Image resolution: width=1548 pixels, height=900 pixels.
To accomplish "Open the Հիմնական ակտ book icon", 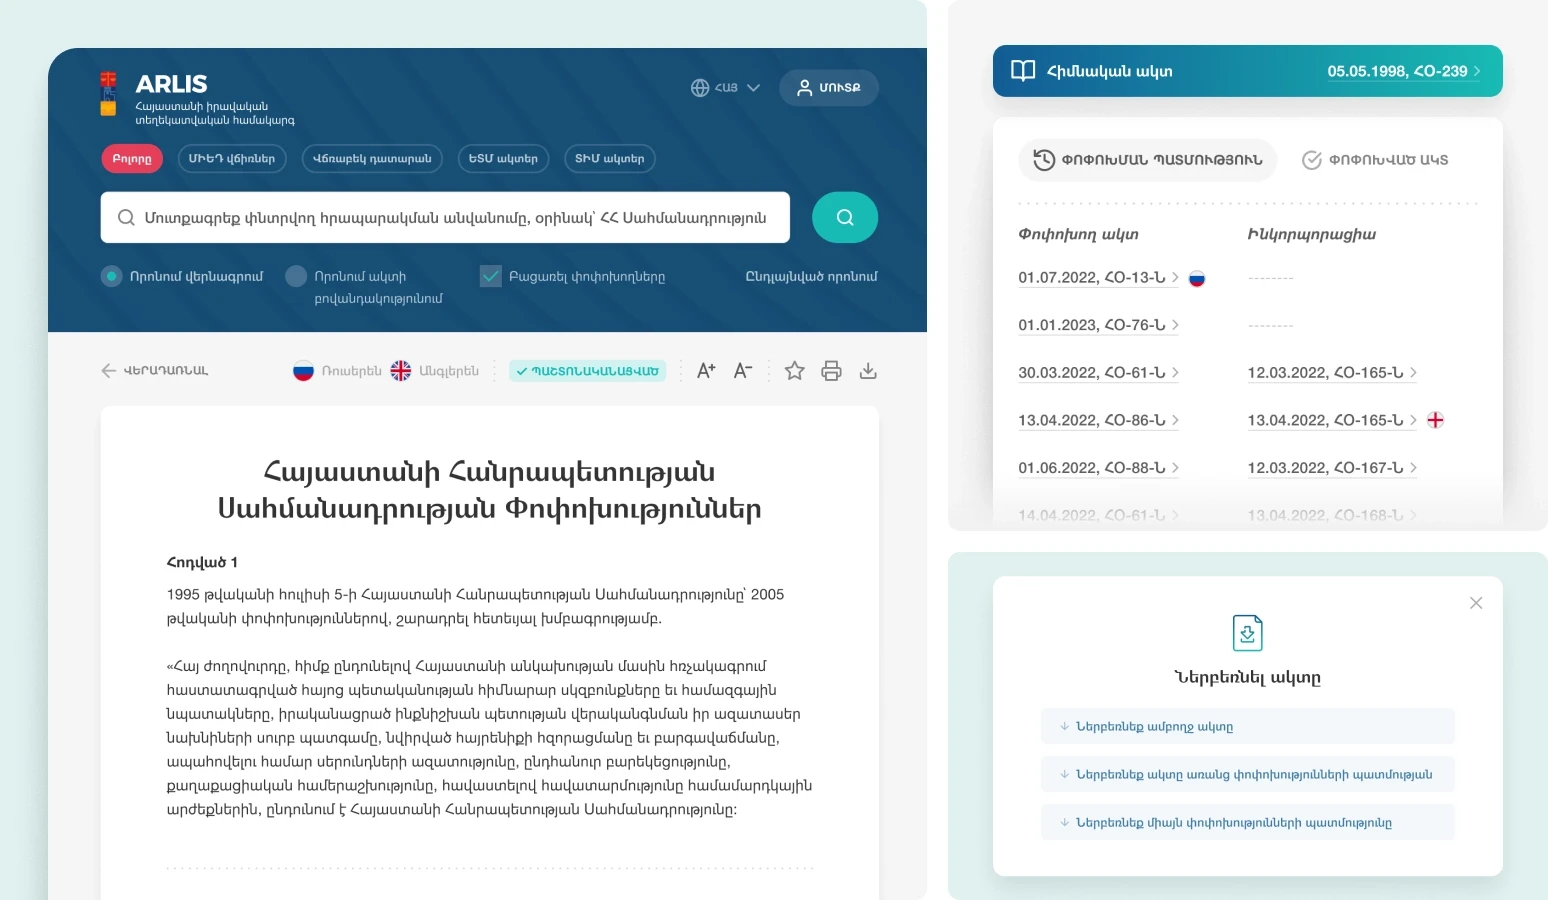I will [x=1023, y=71].
